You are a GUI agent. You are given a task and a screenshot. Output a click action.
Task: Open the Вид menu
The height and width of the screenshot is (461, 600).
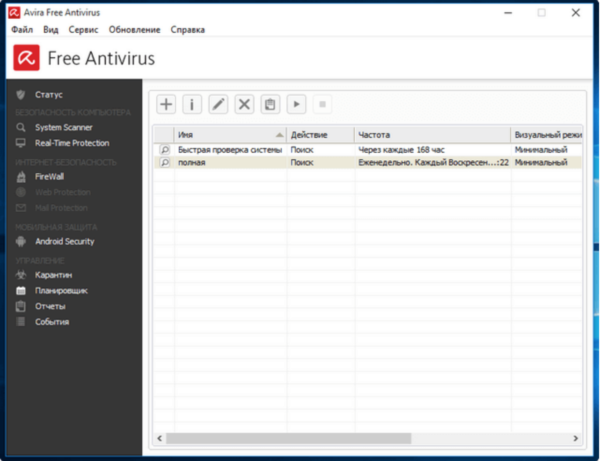point(51,29)
